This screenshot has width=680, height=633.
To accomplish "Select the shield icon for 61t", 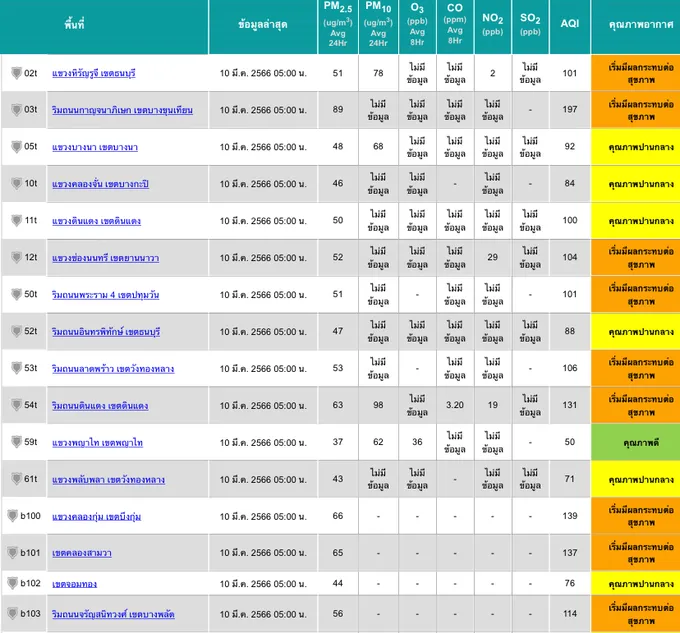I will (x=16, y=479).
